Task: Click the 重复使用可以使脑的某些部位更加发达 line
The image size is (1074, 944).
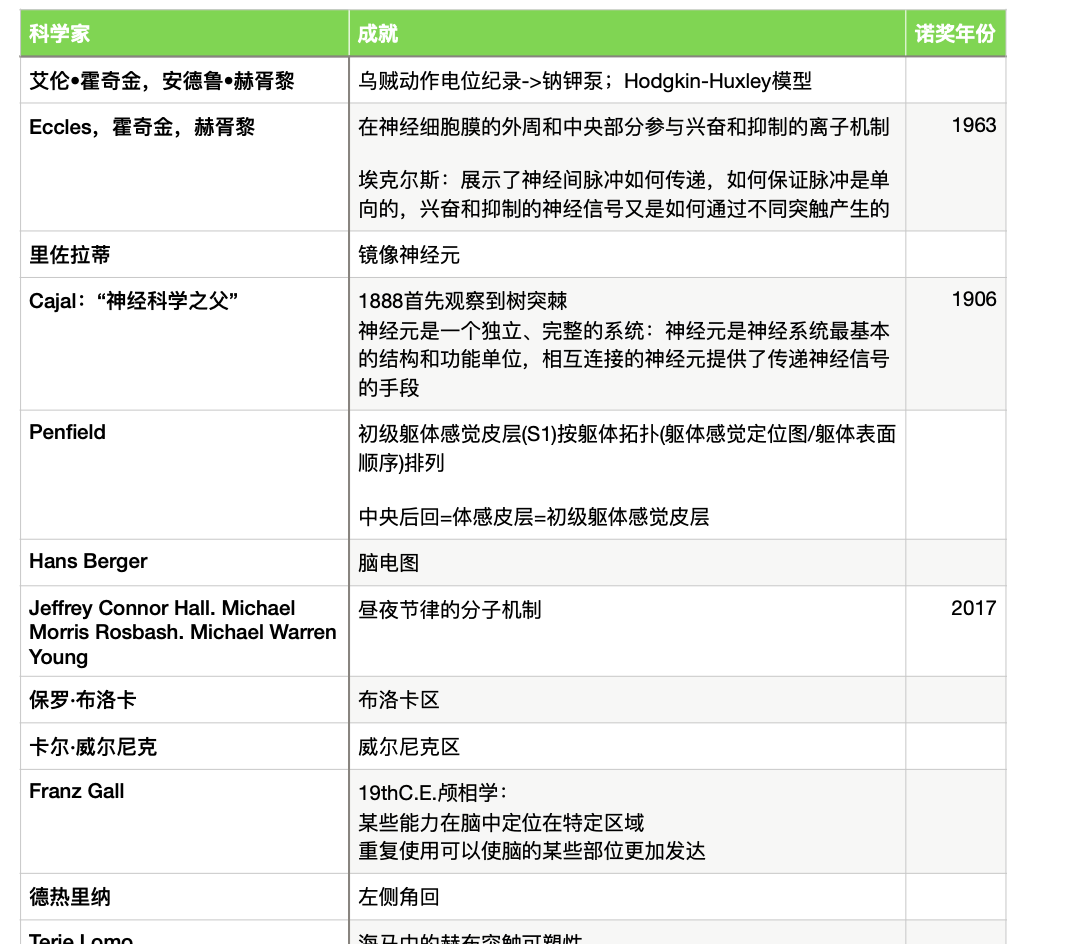Action: click(x=532, y=851)
